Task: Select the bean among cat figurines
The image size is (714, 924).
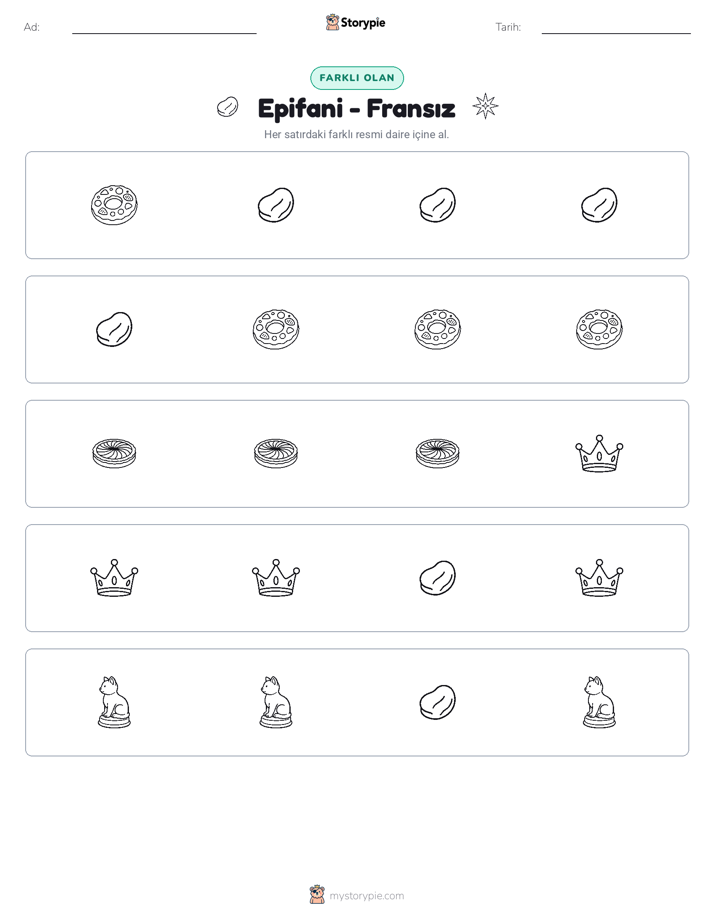Action: (x=438, y=702)
